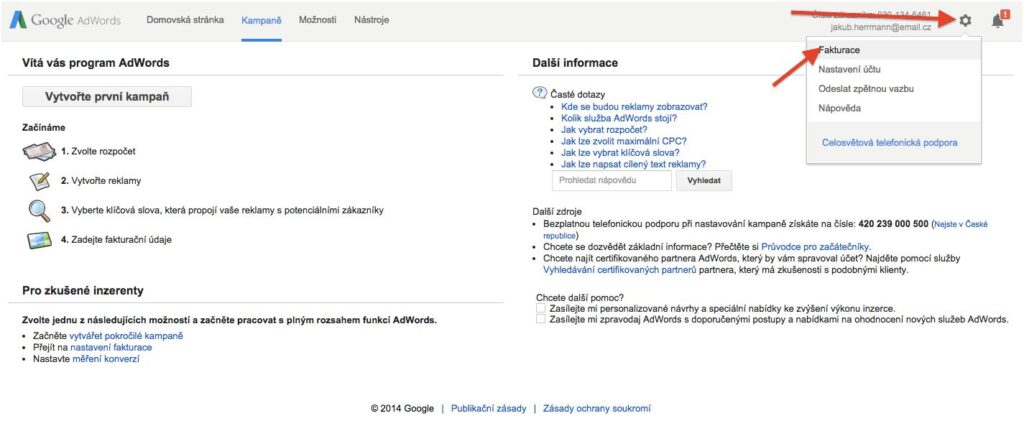This screenshot has height=431, width=1024.
Task: Open 'Jak lze vybrat klíčová slova?' link
Action: [x=620, y=153]
